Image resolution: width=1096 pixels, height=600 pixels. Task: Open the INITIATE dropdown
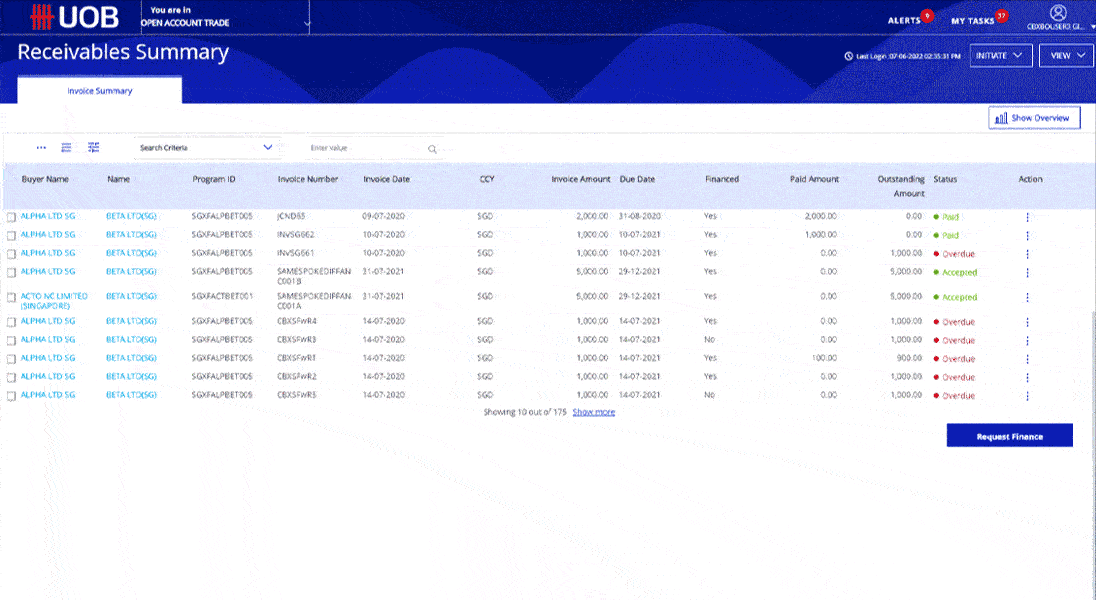click(1001, 56)
